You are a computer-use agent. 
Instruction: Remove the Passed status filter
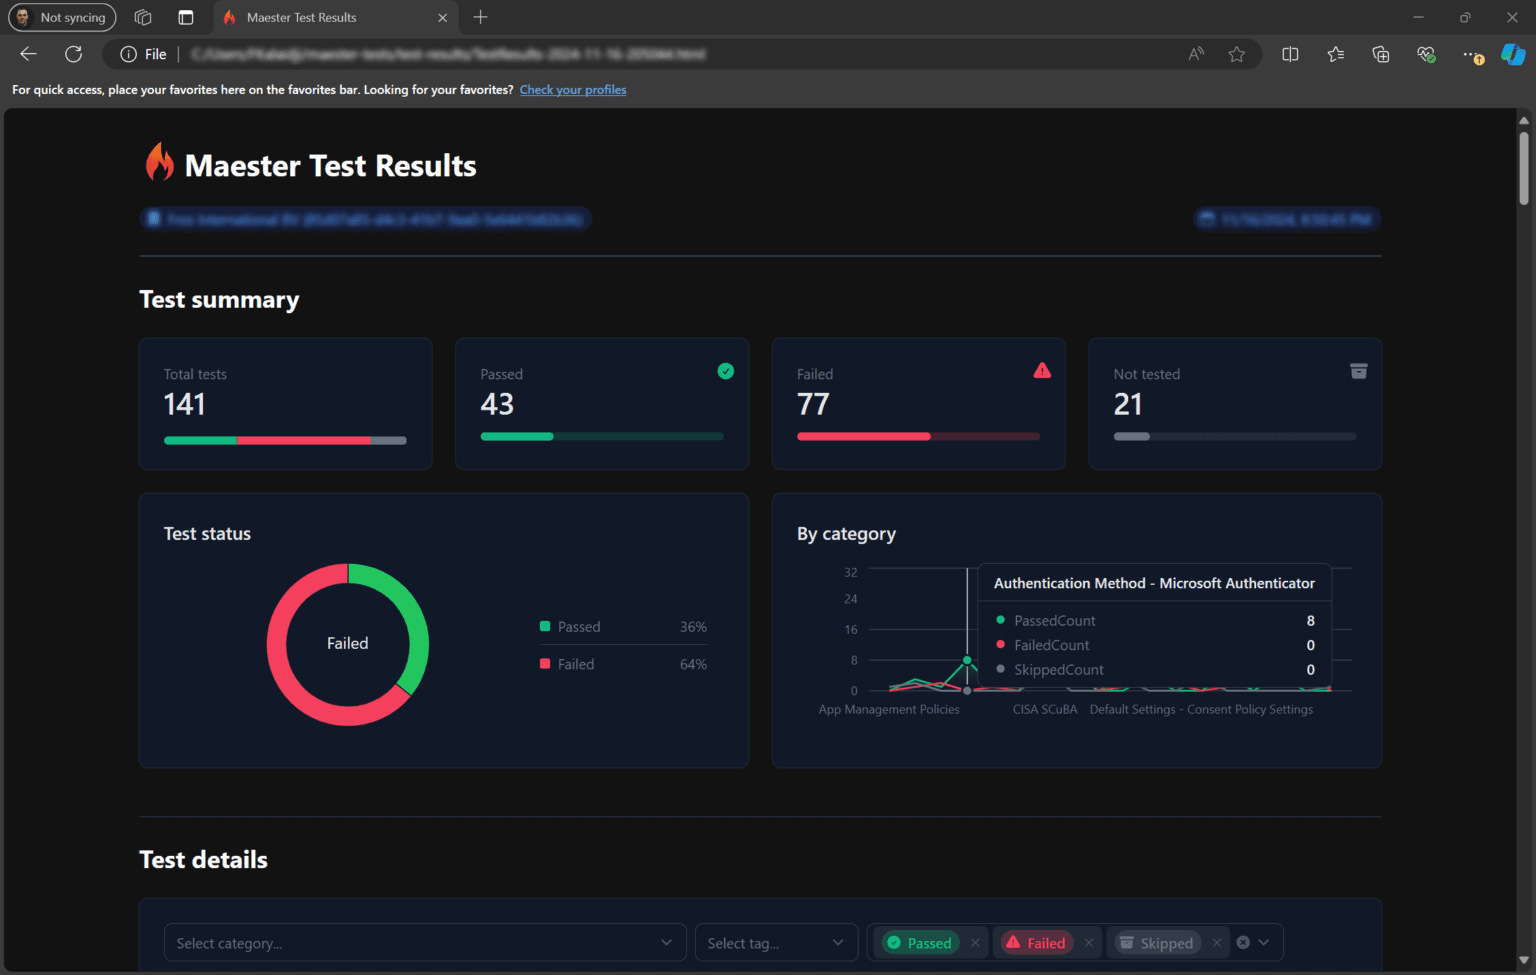click(975, 943)
